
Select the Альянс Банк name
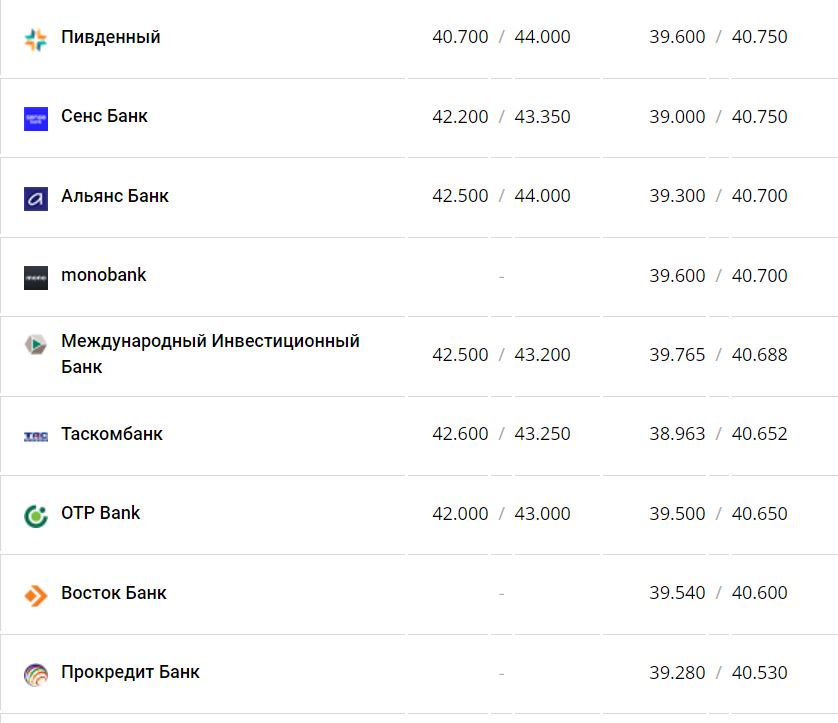pyautogui.click(x=115, y=196)
